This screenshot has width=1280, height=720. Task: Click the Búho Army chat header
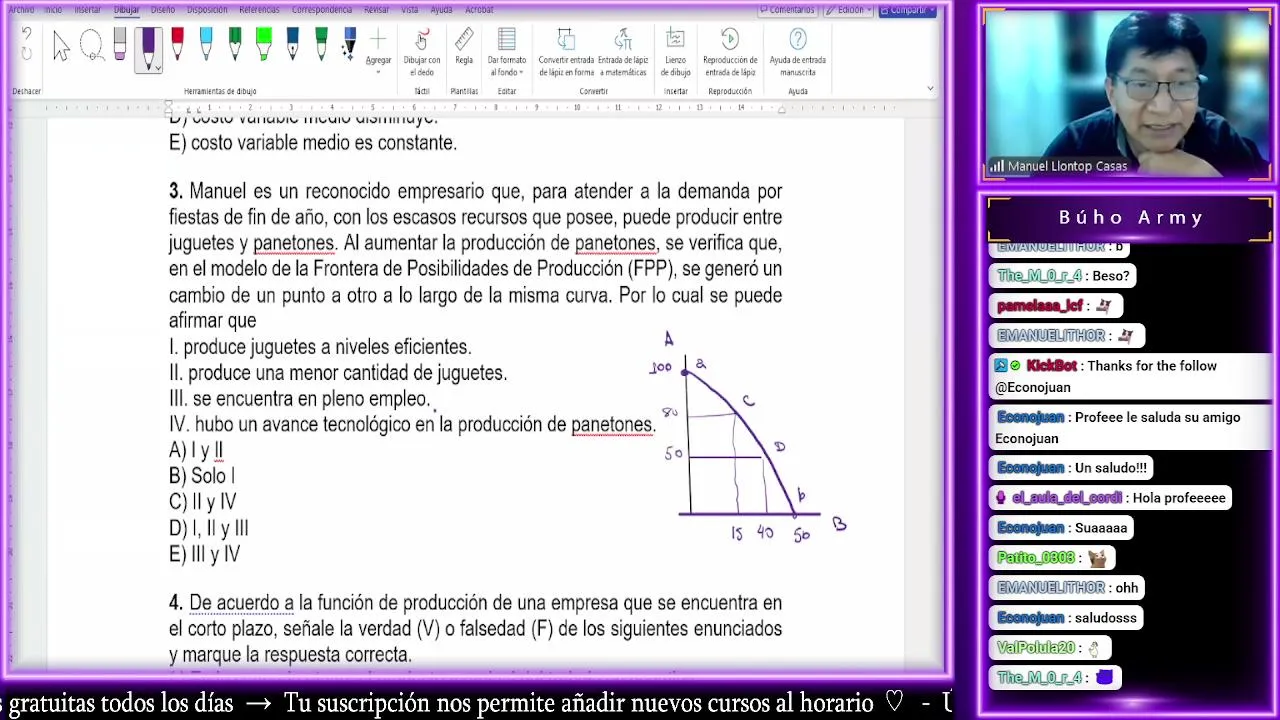[x=1131, y=217]
